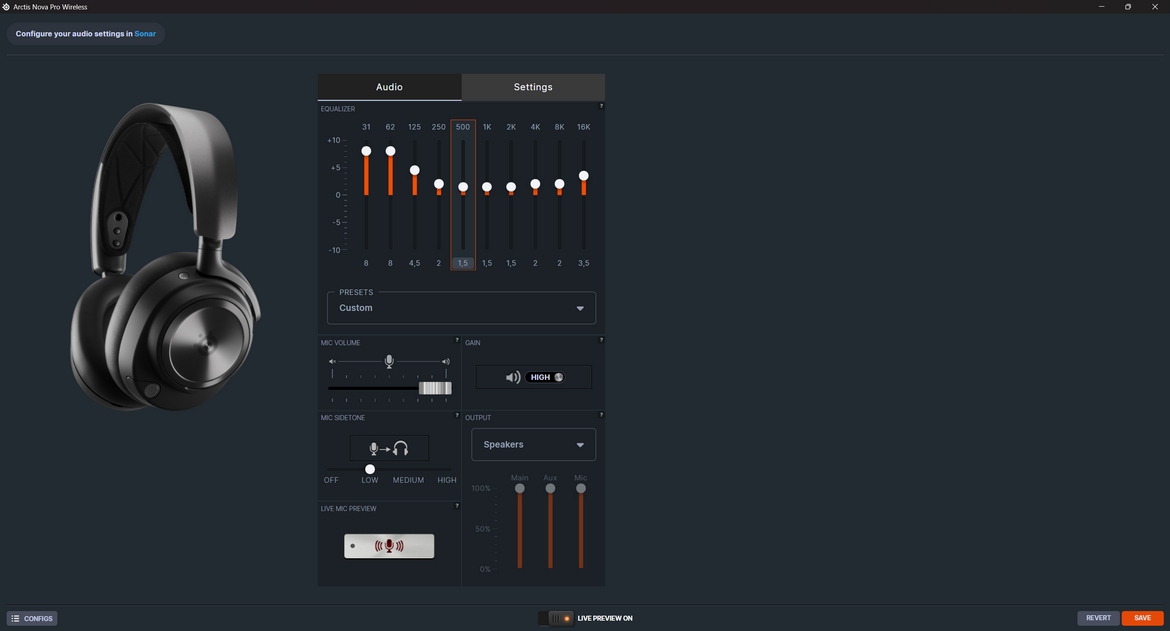This screenshot has width=1170, height=631.
Task: Click the max volume speaker icon in Mic Volume
Action: point(446,361)
